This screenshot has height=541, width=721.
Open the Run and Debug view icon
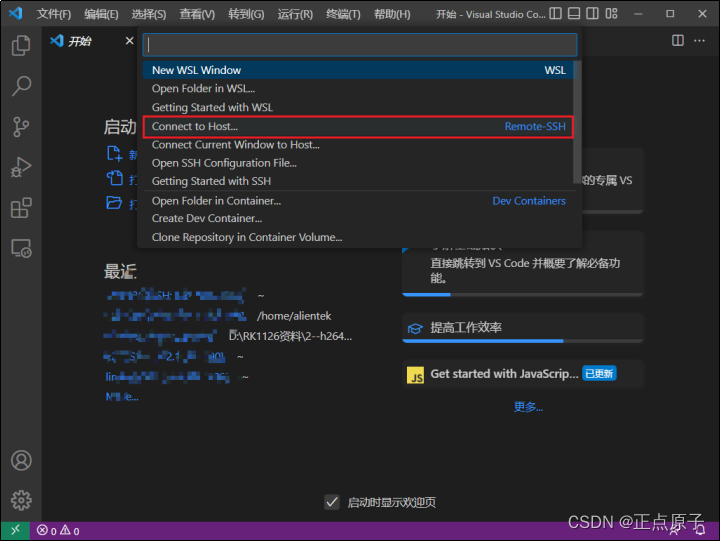[x=21, y=167]
